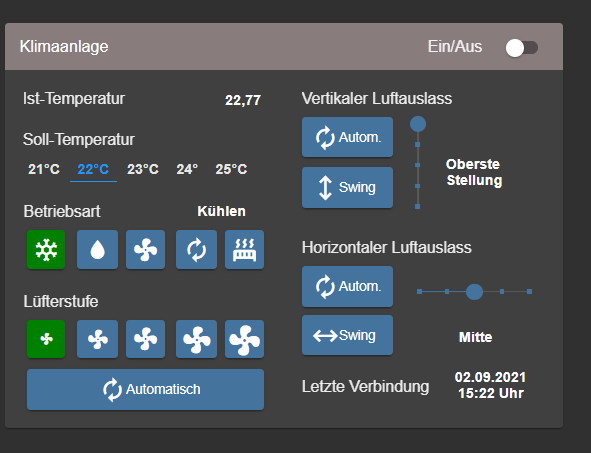Select the second fan speed level
This screenshot has height=453, width=591.
coord(97,339)
